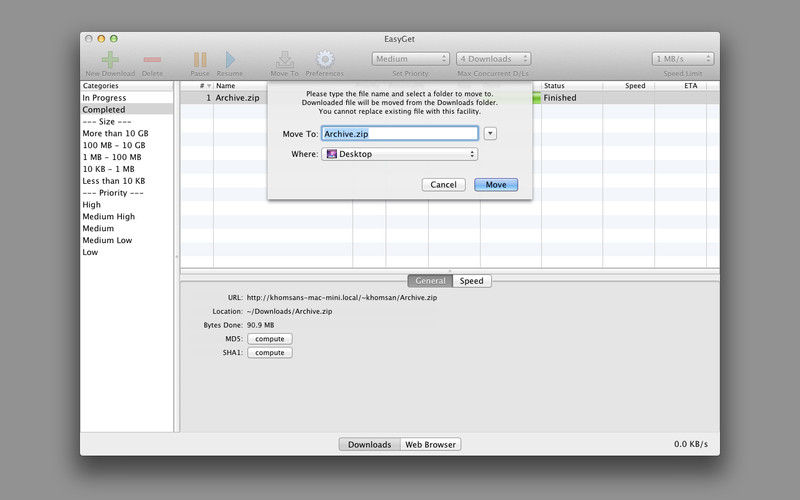The image size is (800, 500).
Task: Click the Move button
Action: click(x=496, y=185)
